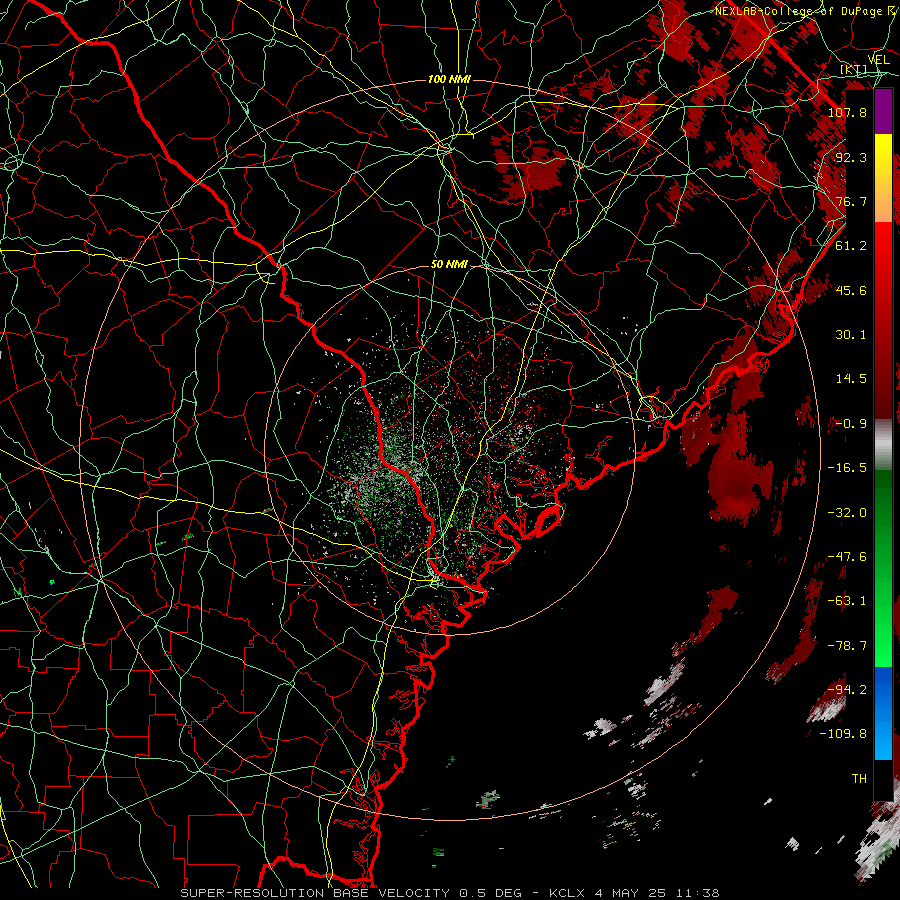This screenshot has width=900, height=900.
Task: Click the VEL legend title
Action: 879,60
